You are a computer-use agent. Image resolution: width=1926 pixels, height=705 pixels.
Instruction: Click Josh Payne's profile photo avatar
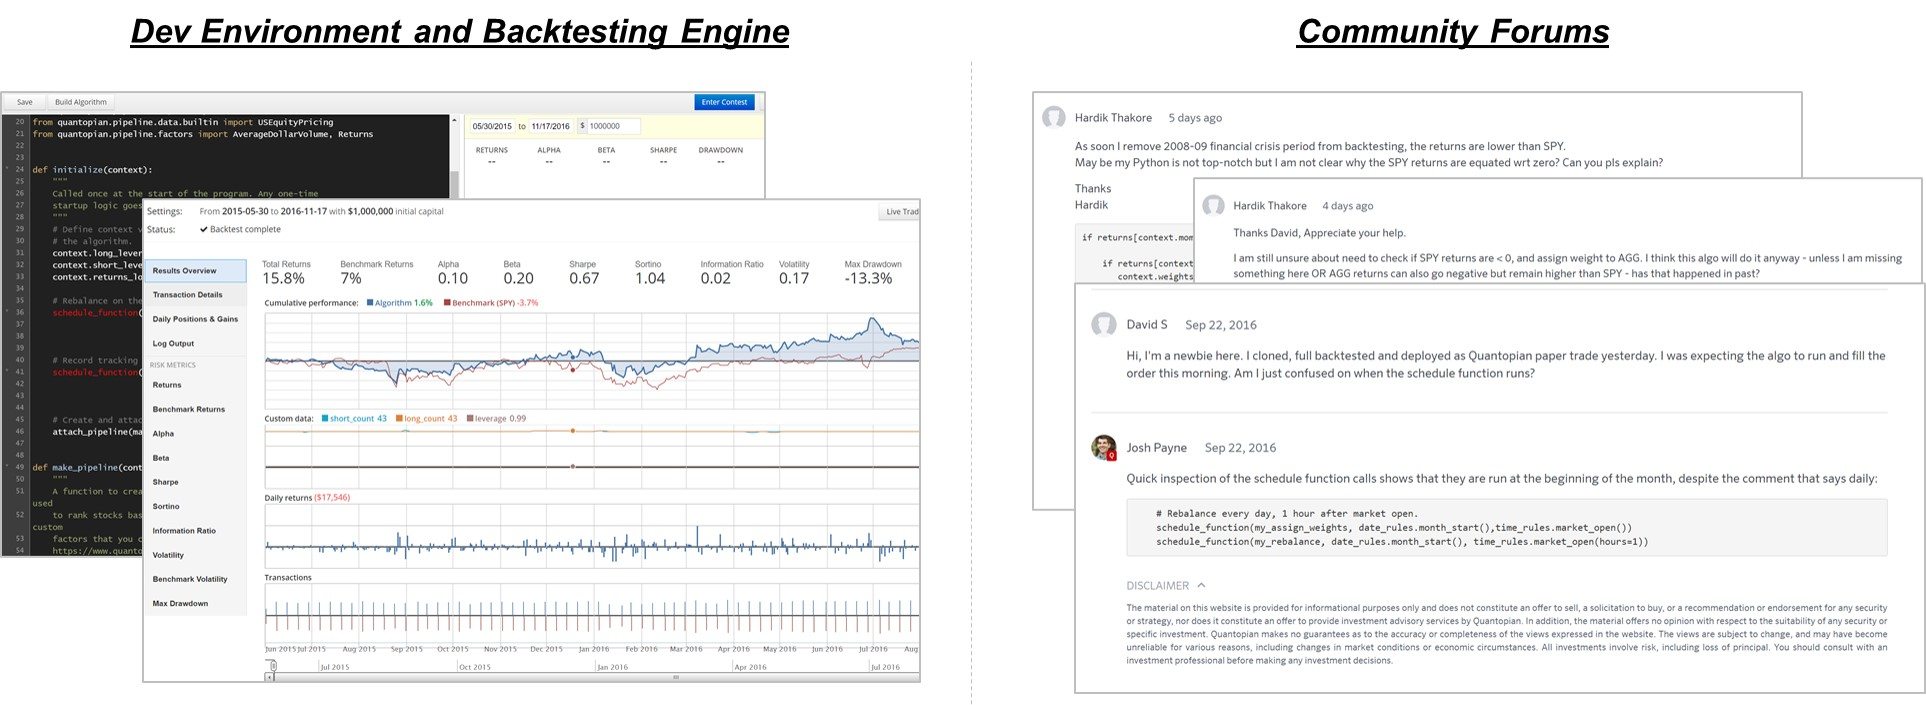1103,448
